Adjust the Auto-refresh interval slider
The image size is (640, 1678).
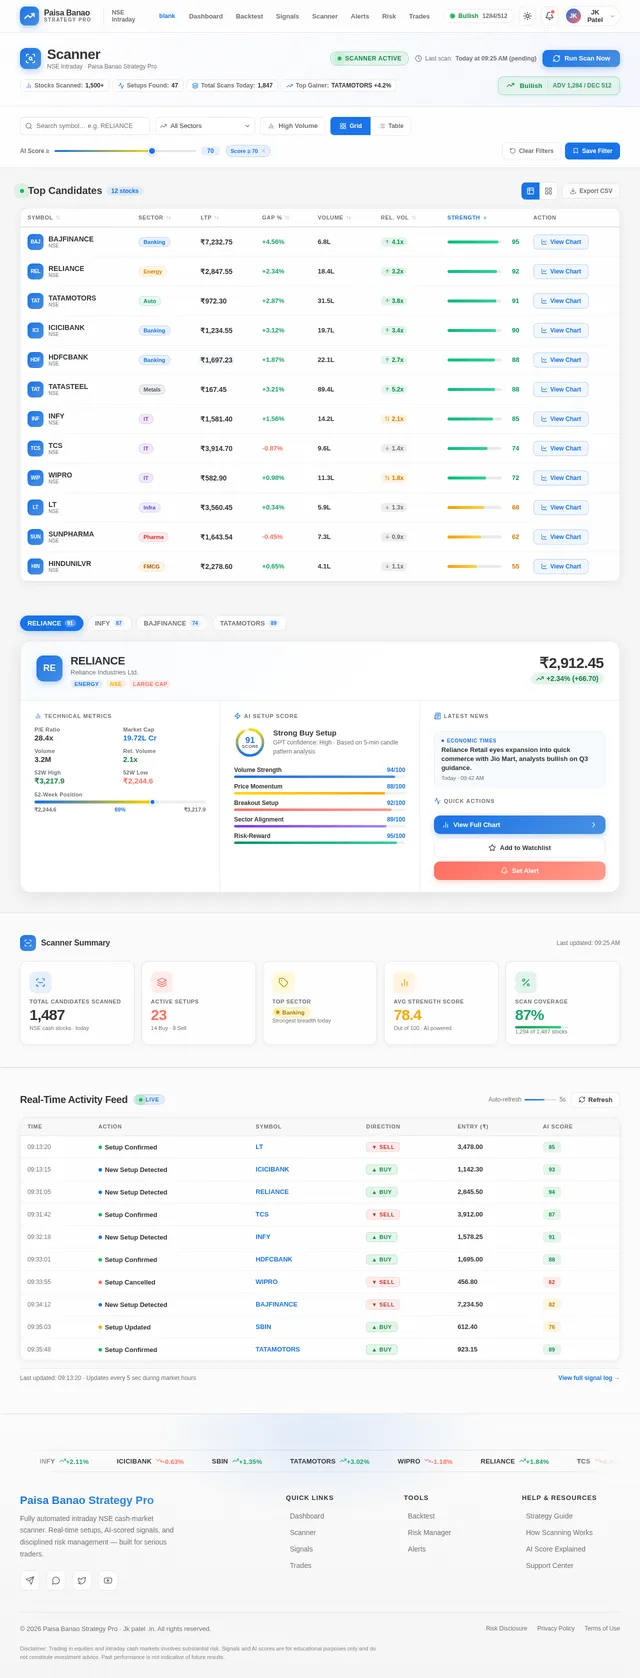pyautogui.click(x=540, y=1099)
